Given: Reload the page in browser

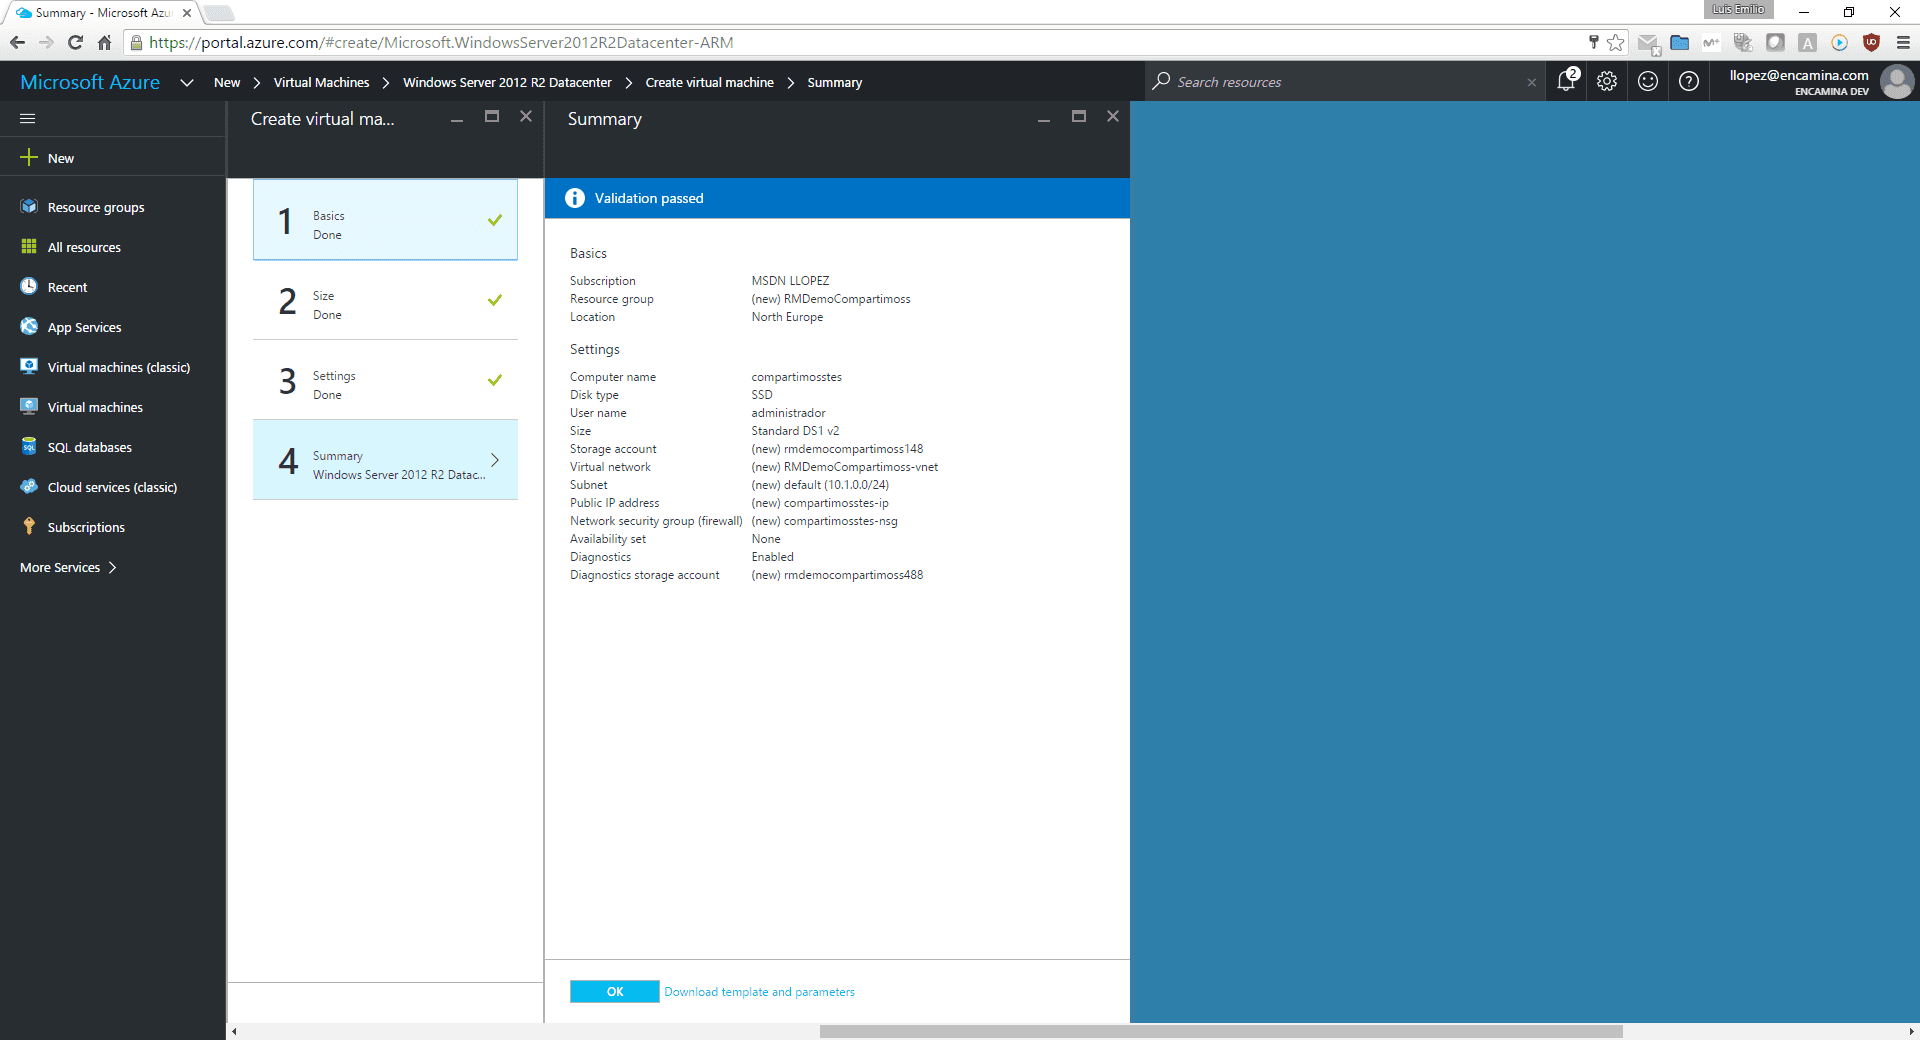Looking at the screenshot, I should (x=75, y=43).
